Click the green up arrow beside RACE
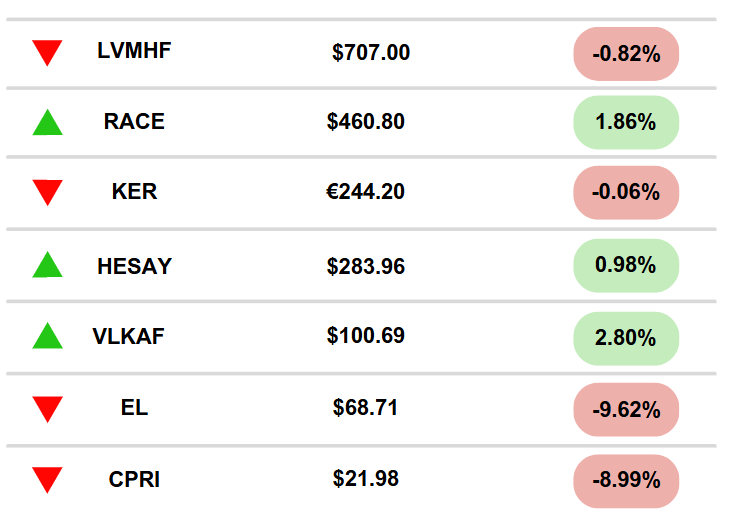The height and width of the screenshot is (517, 731). pos(47,122)
